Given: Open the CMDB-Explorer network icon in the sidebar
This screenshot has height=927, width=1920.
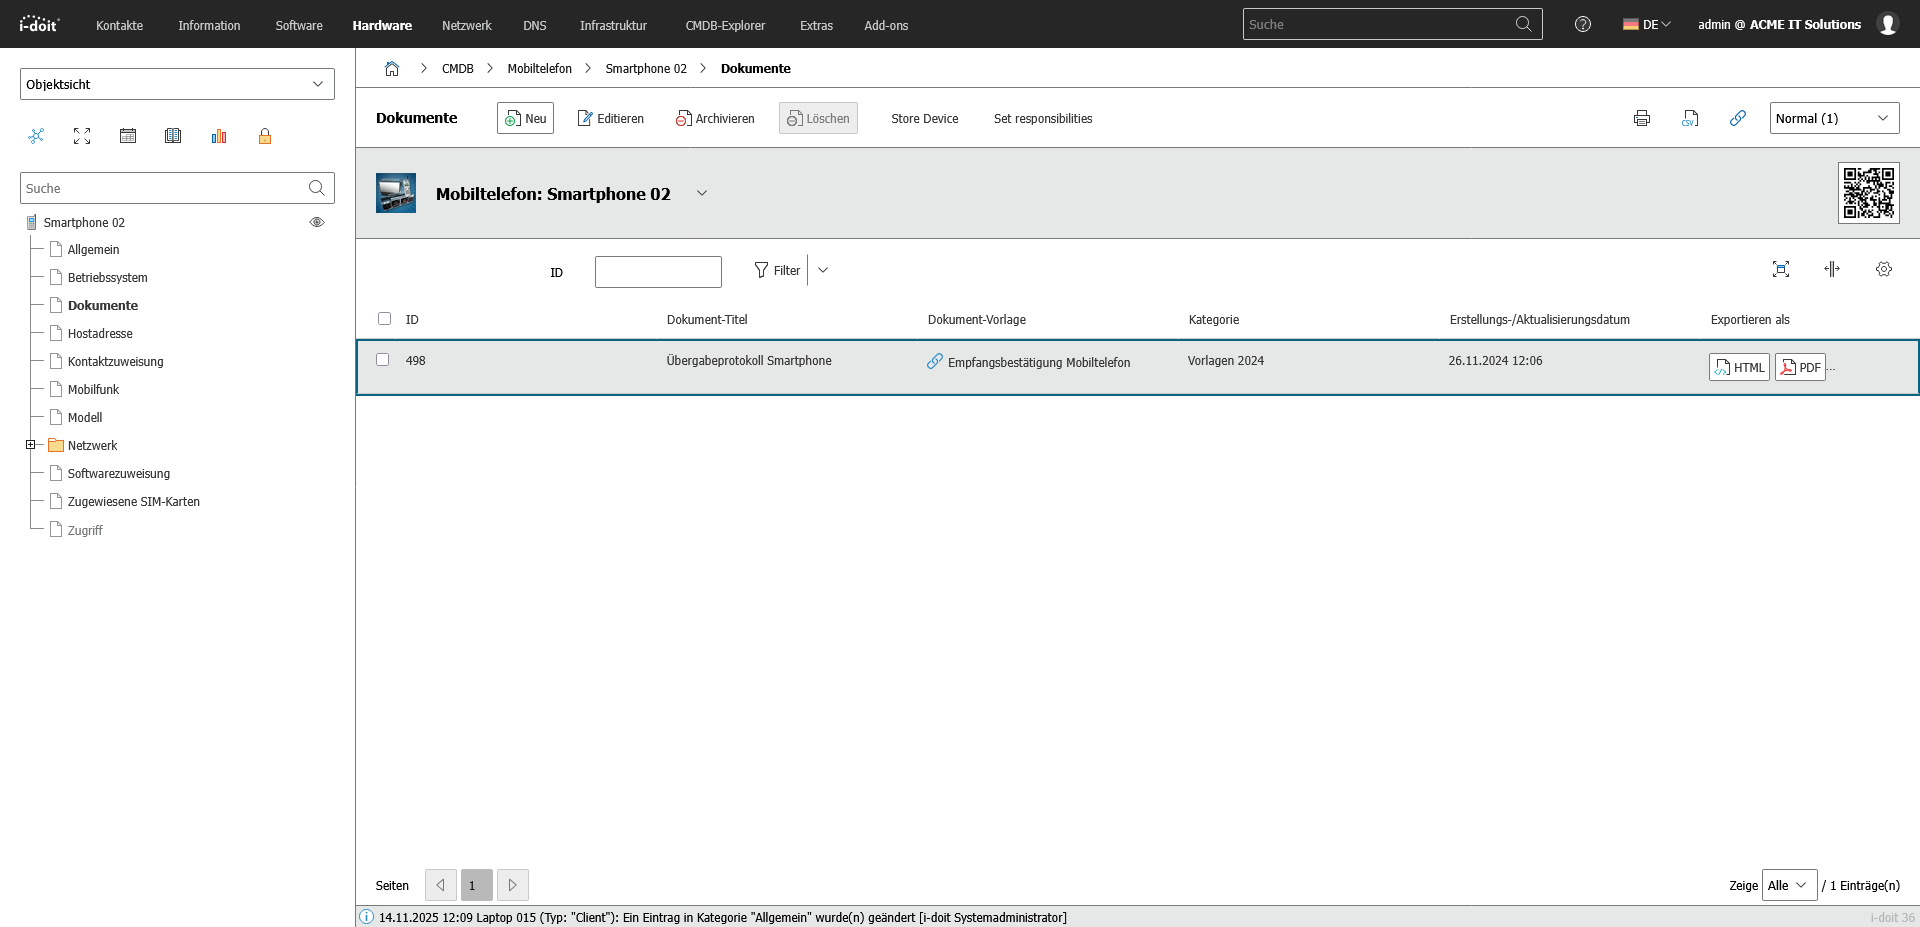Looking at the screenshot, I should point(37,136).
